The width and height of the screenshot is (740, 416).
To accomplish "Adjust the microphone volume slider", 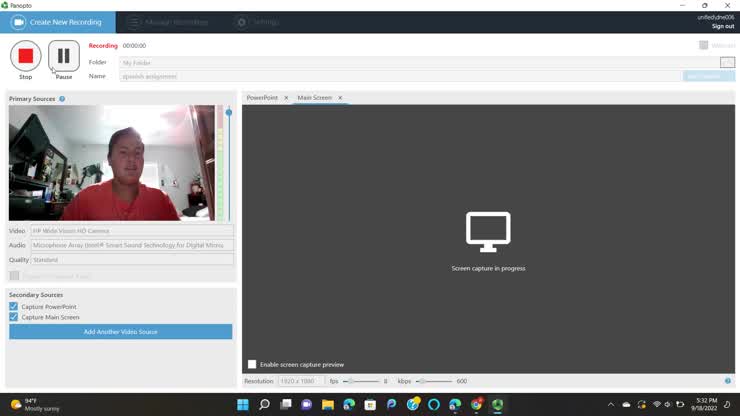I will (229, 112).
